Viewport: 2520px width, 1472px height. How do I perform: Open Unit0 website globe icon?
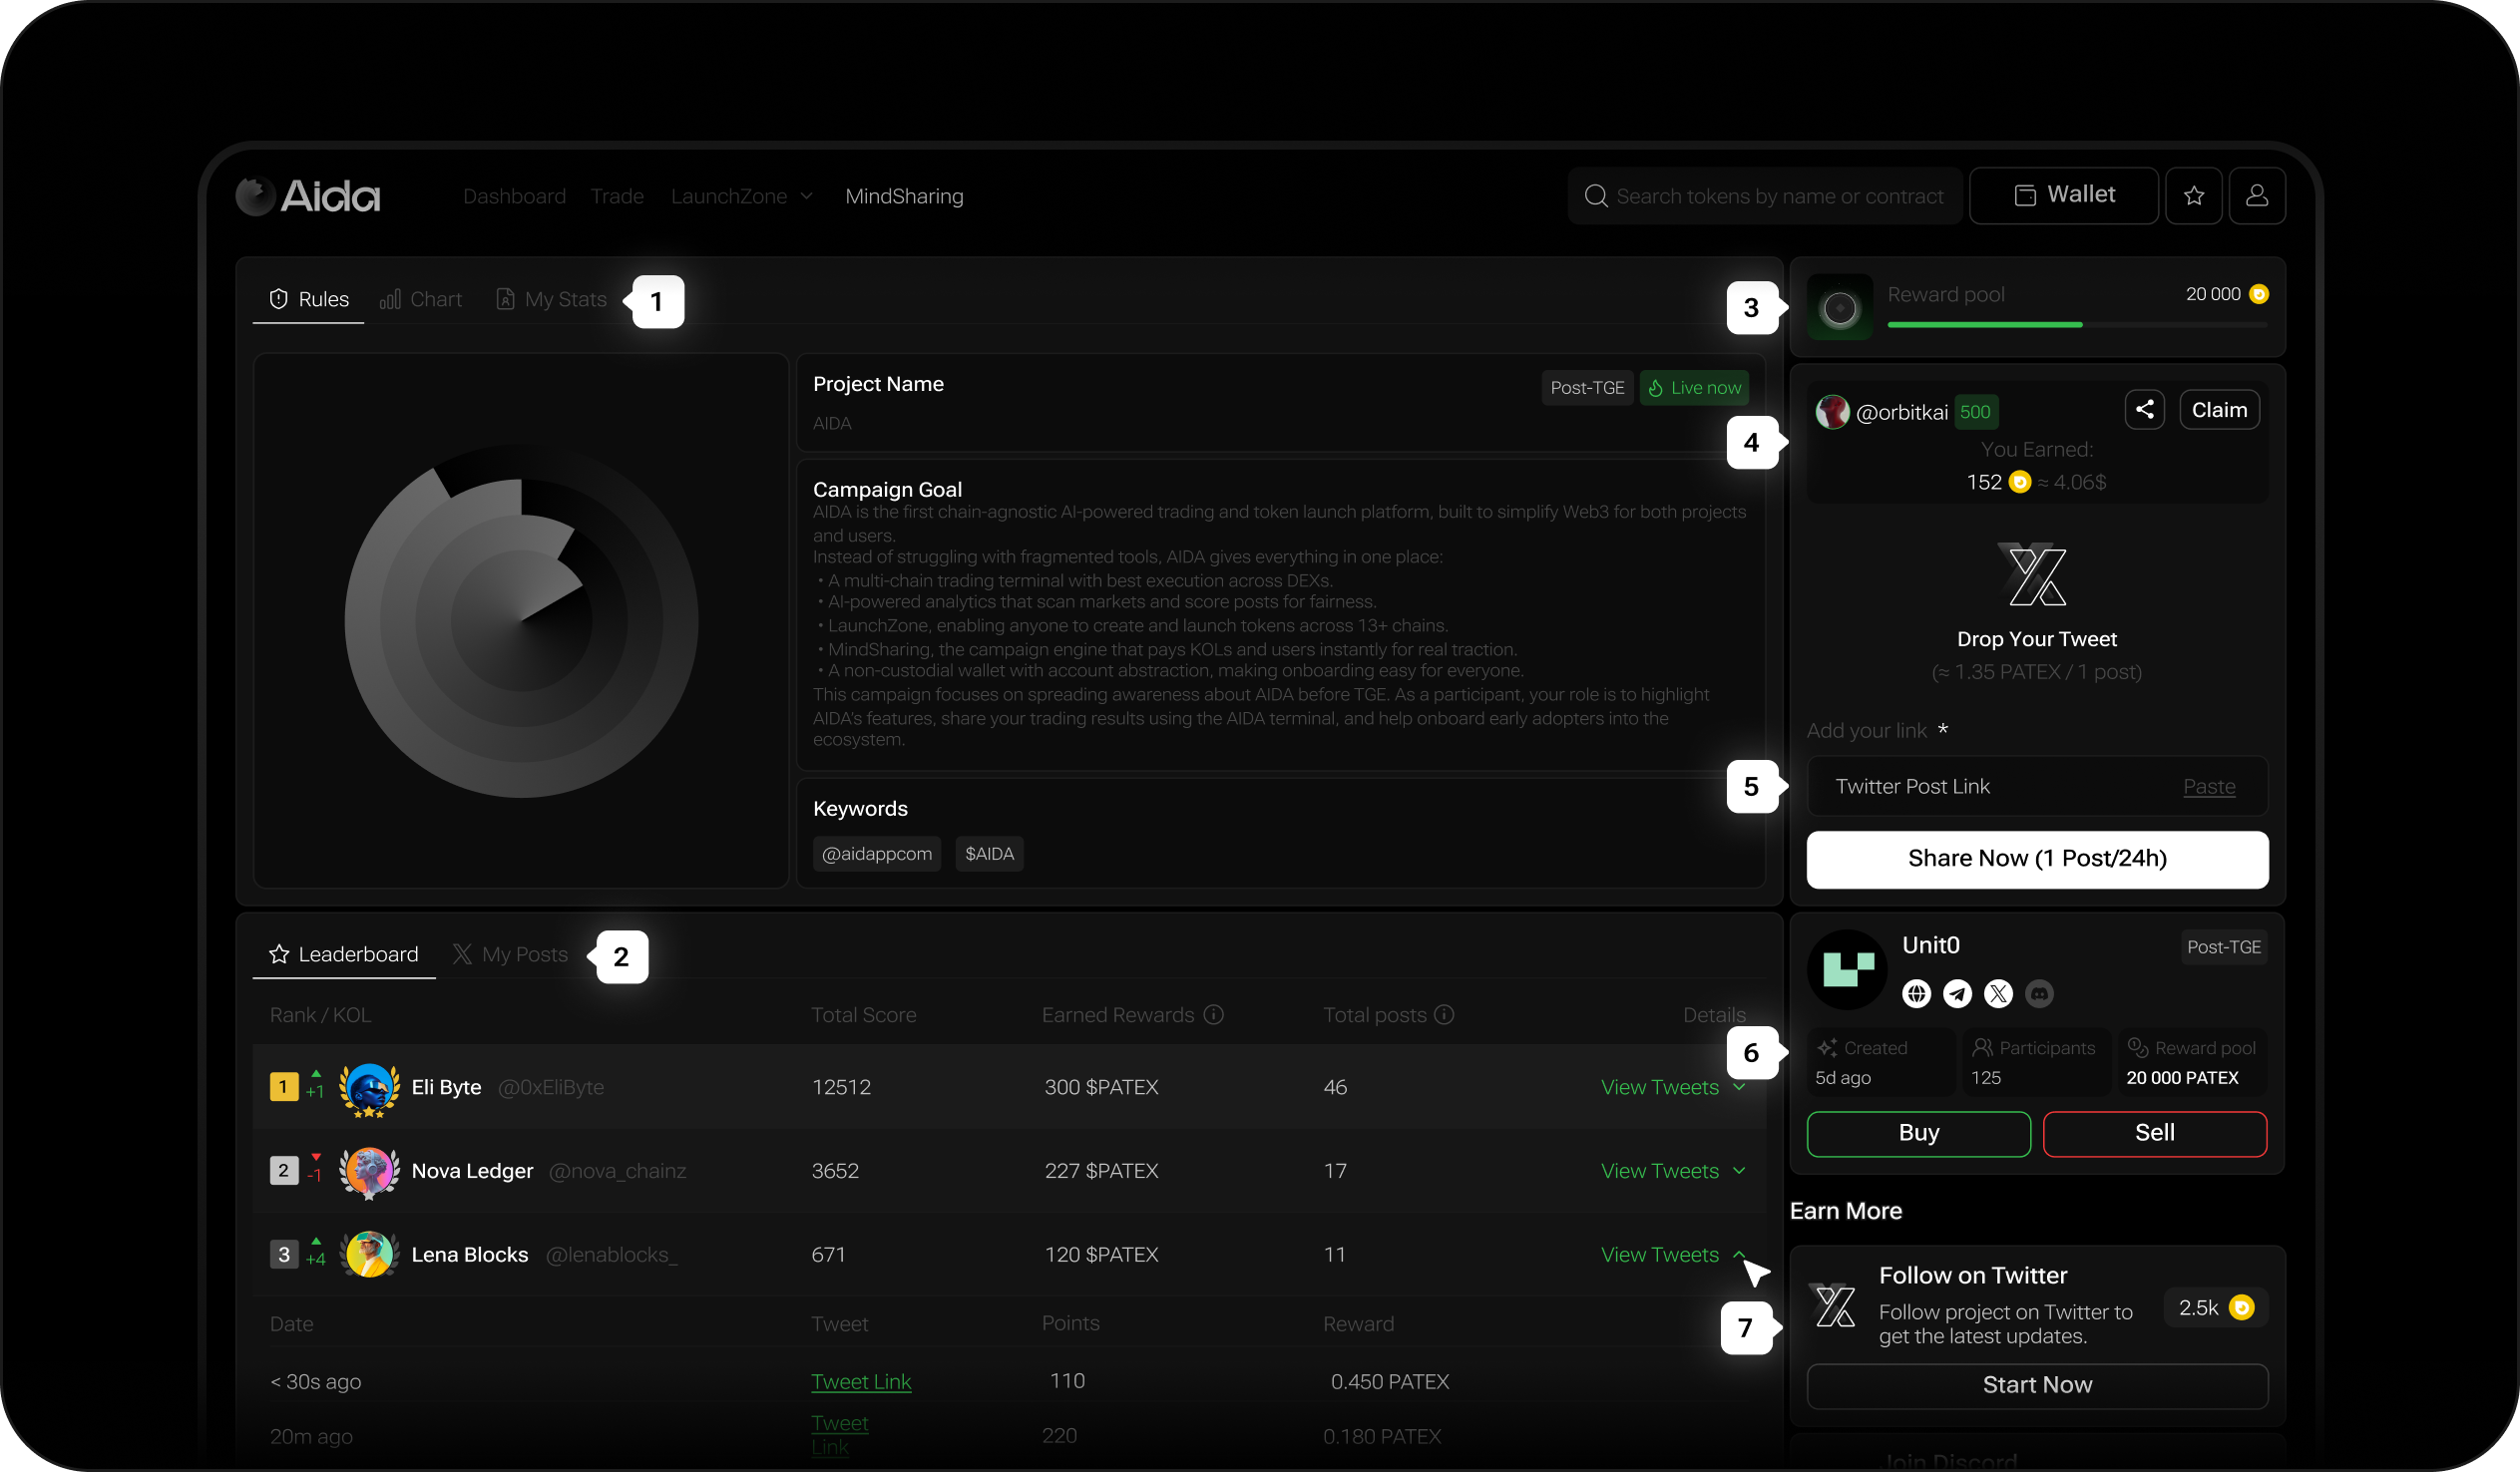click(x=1916, y=993)
